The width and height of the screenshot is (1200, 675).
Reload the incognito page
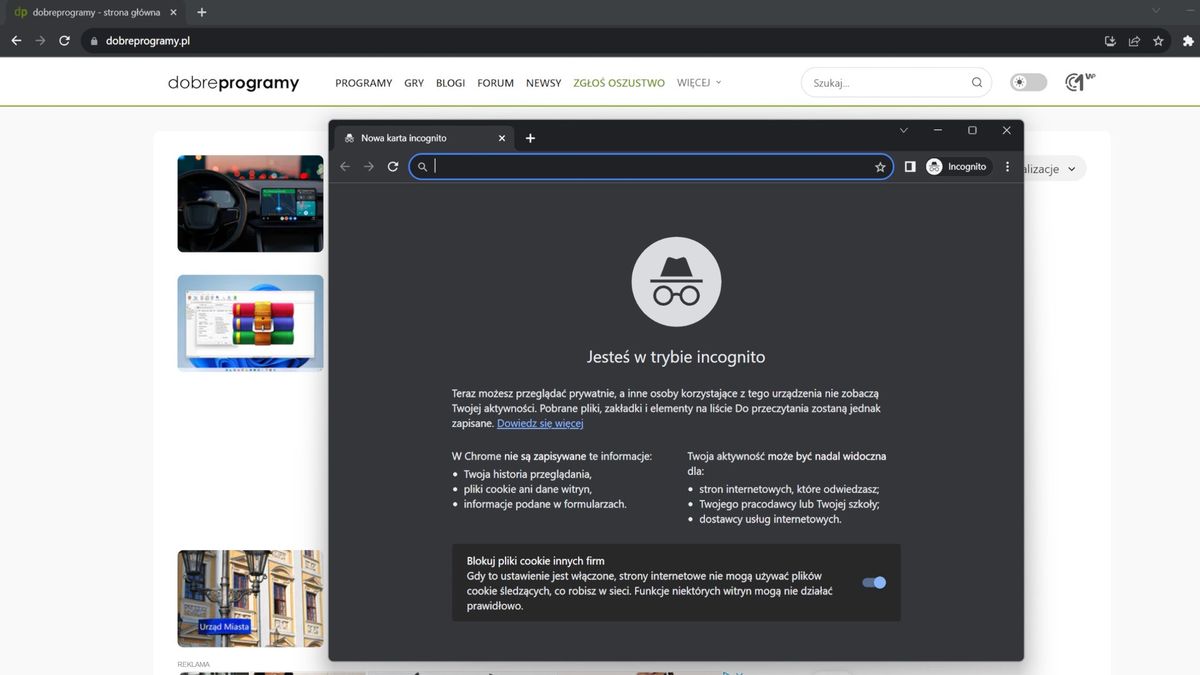click(x=393, y=166)
